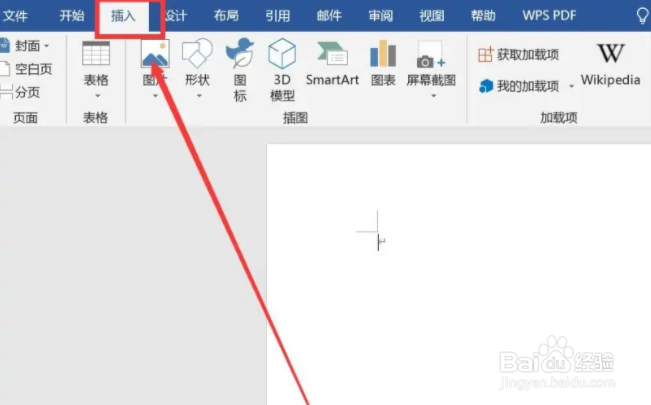Insert a blank page with 空白页
This screenshot has width=651, height=405.
27,69
